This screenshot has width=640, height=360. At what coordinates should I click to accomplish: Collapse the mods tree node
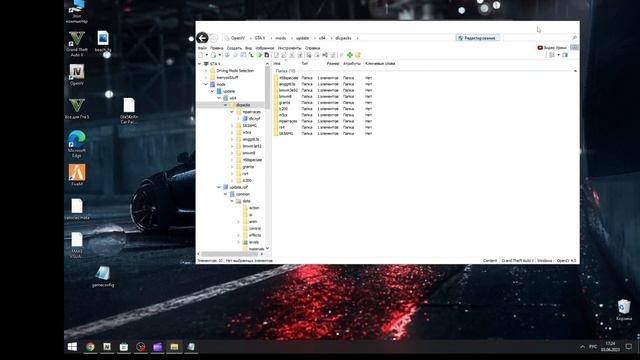pyautogui.click(x=206, y=84)
